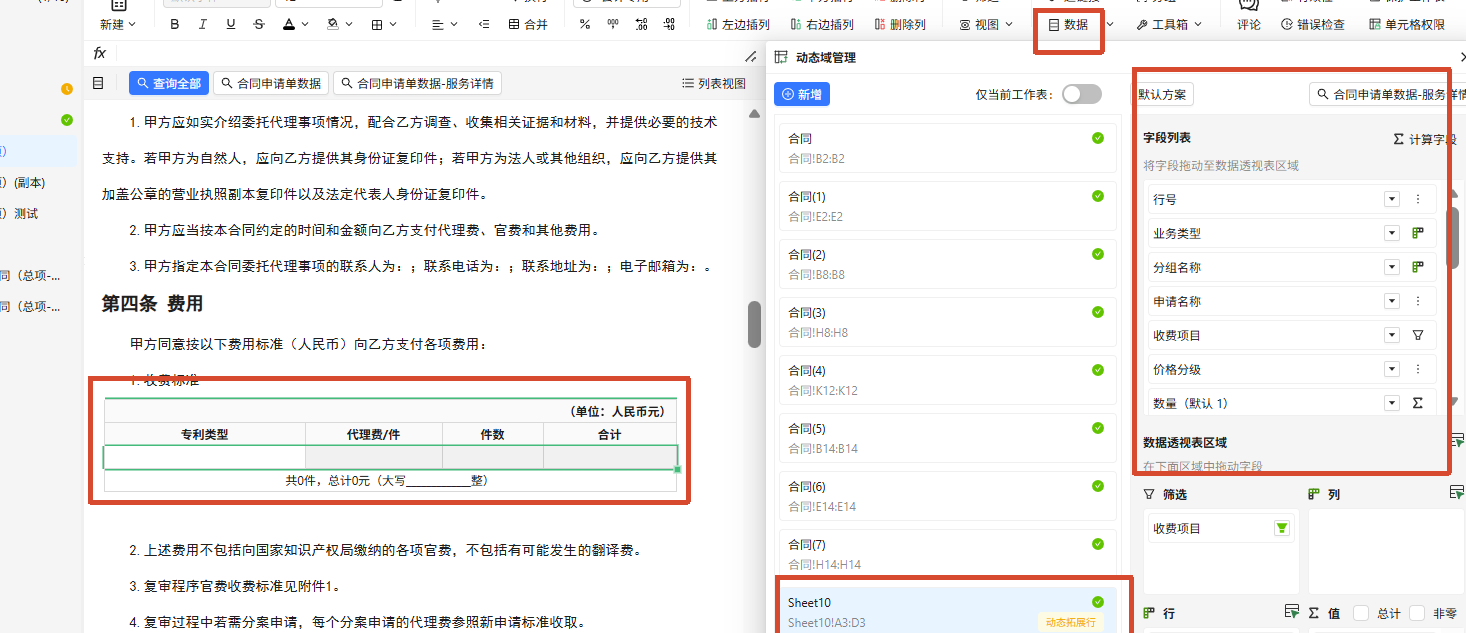1466x633 pixels.
Task: Click the panel icon left of 查询全部
Action: pos(98,83)
